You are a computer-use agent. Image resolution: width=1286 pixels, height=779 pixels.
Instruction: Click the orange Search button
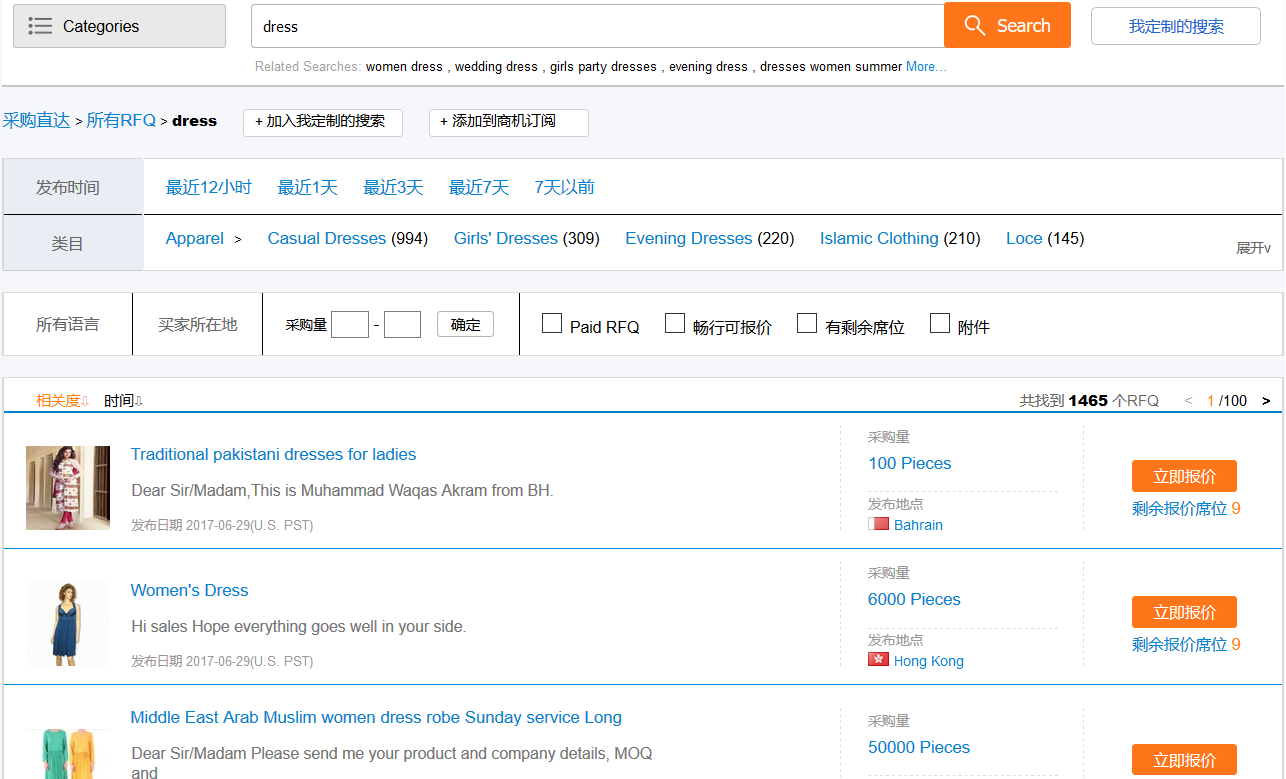1007,25
